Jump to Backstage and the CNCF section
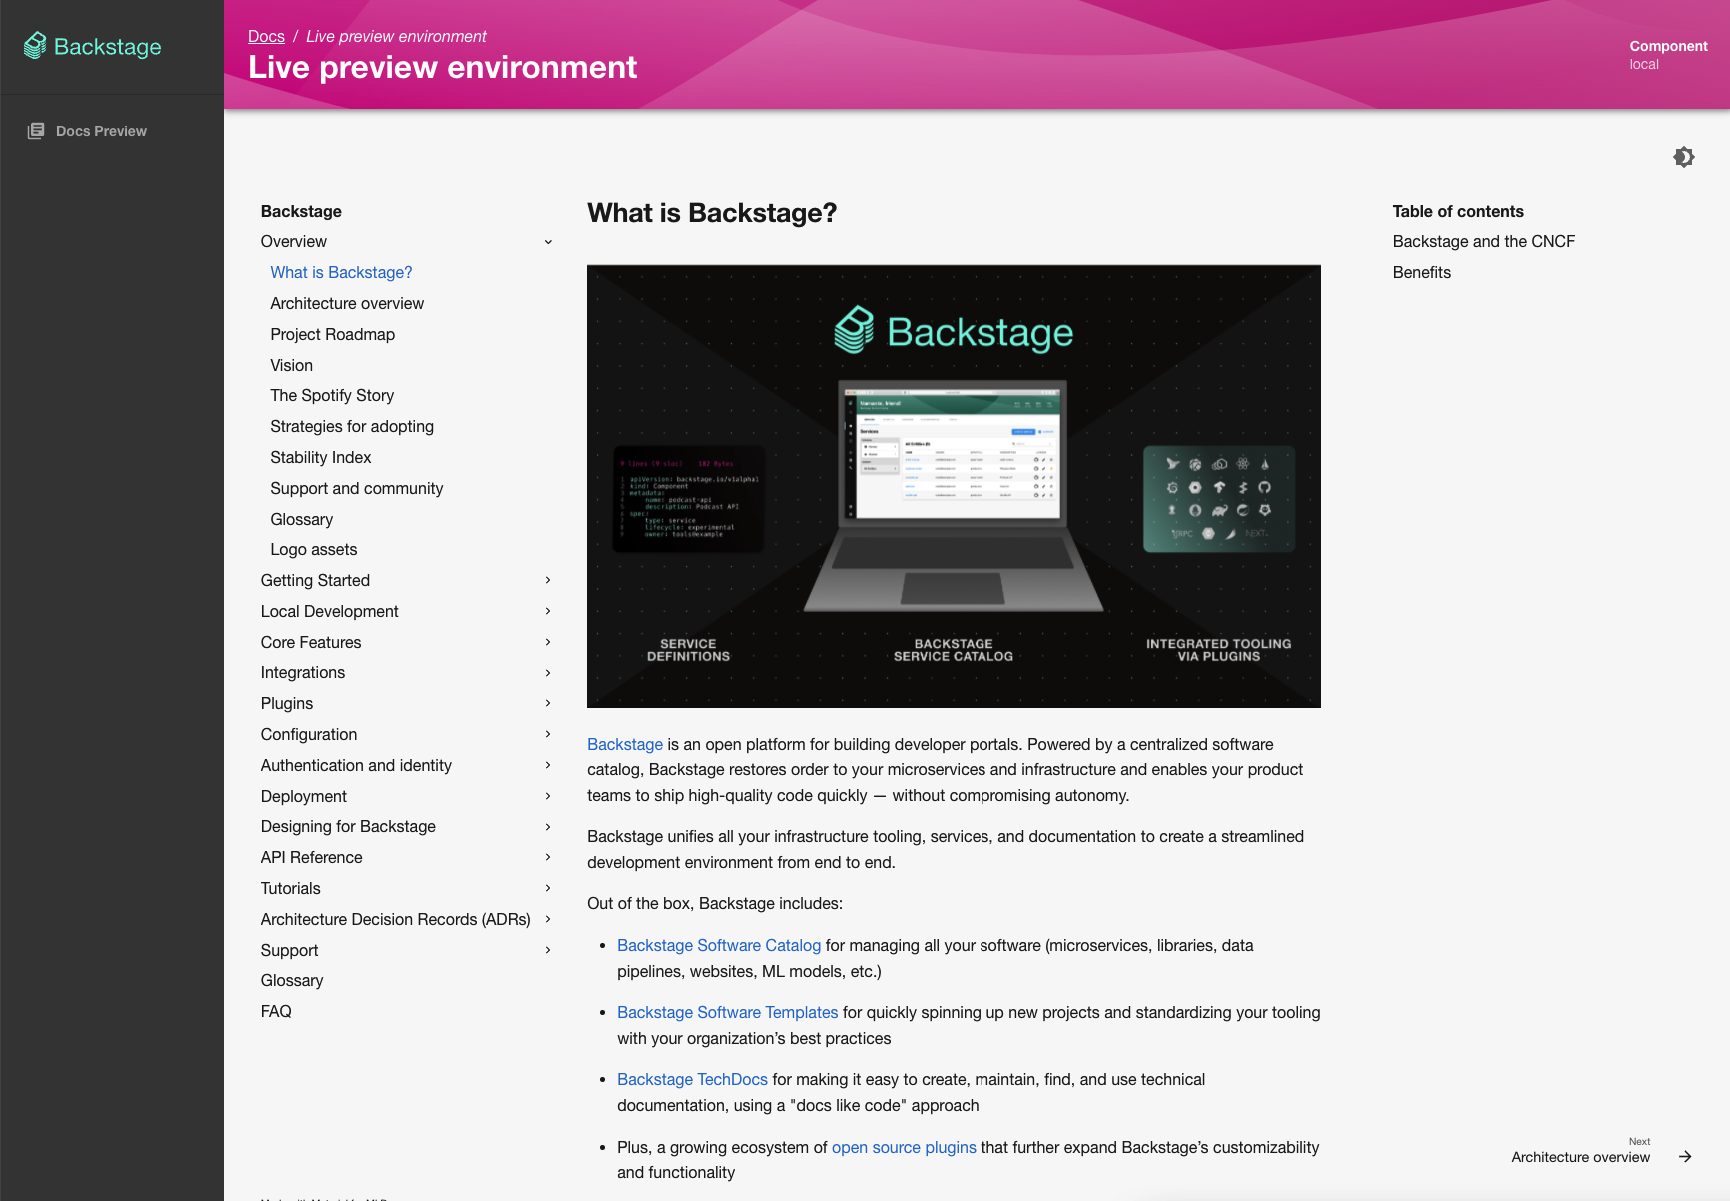1730x1201 pixels. (x=1483, y=242)
